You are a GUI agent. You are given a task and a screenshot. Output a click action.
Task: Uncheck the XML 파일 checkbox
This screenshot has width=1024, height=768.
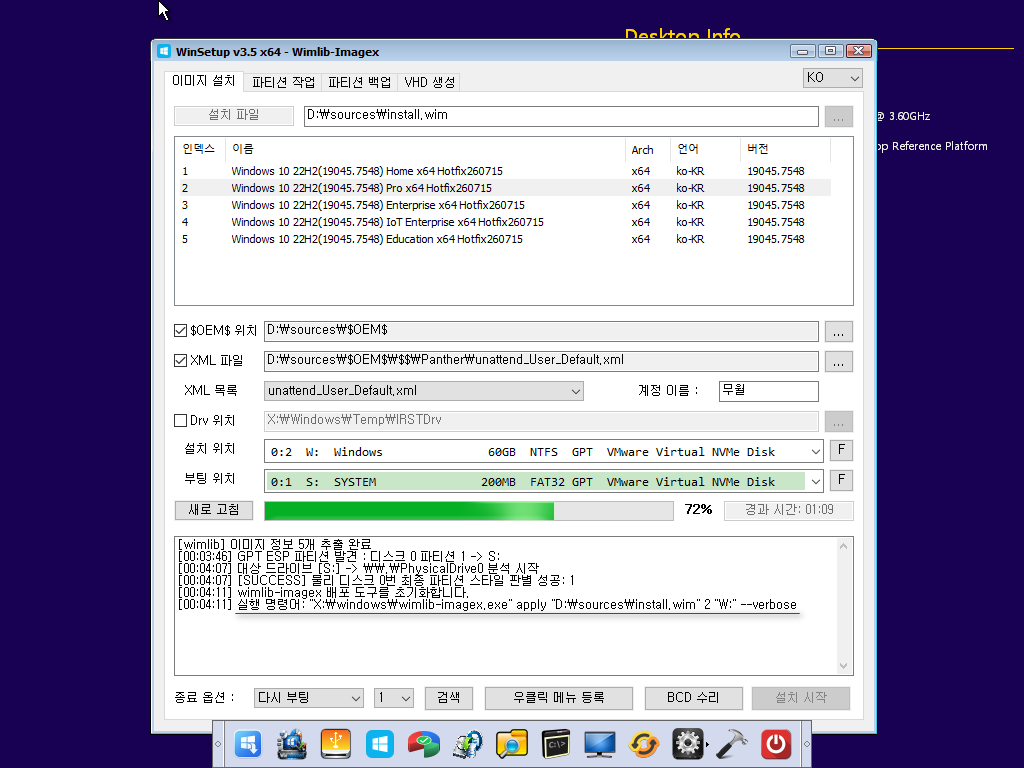pos(180,360)
